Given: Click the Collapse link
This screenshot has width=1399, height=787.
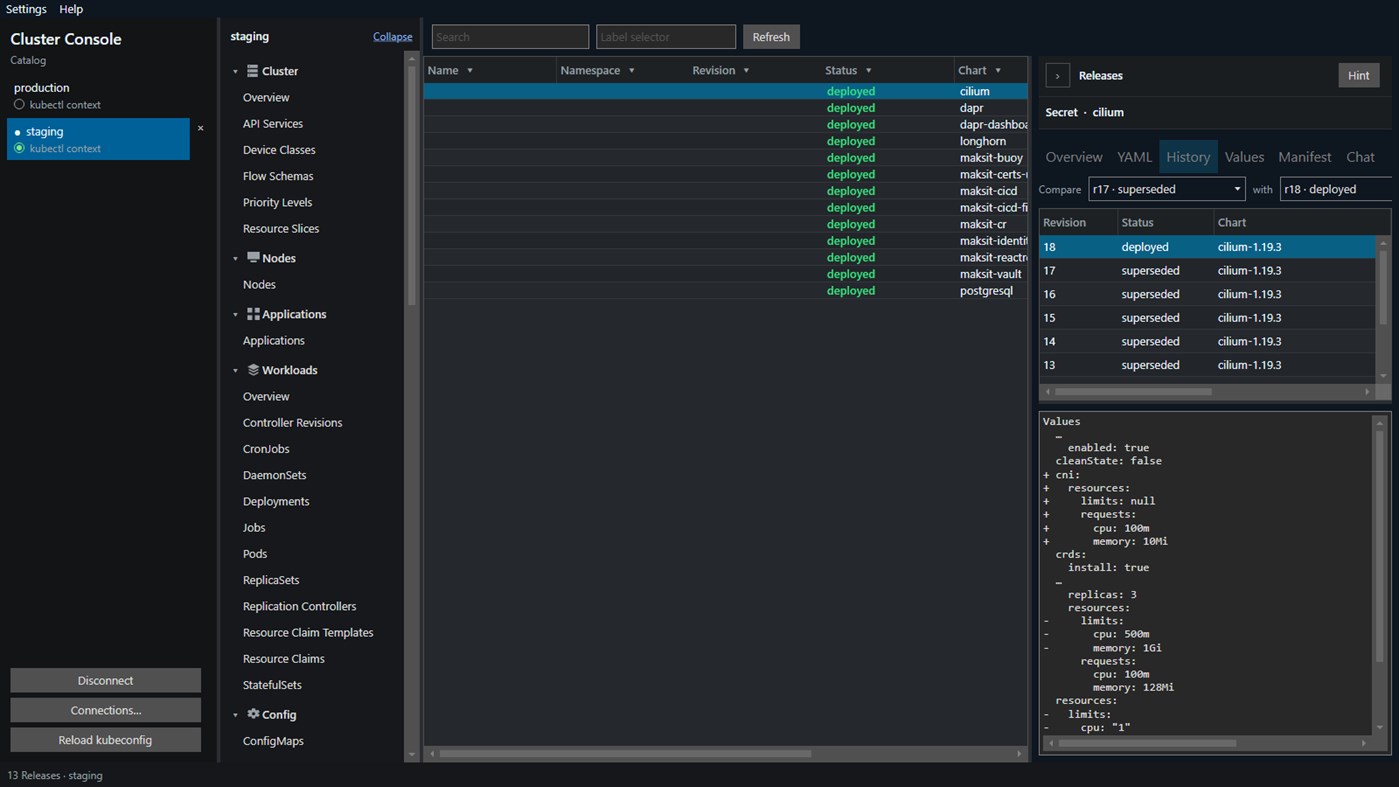Looking at the screenshot, I should pyautogui.click(x=392, y=37).
